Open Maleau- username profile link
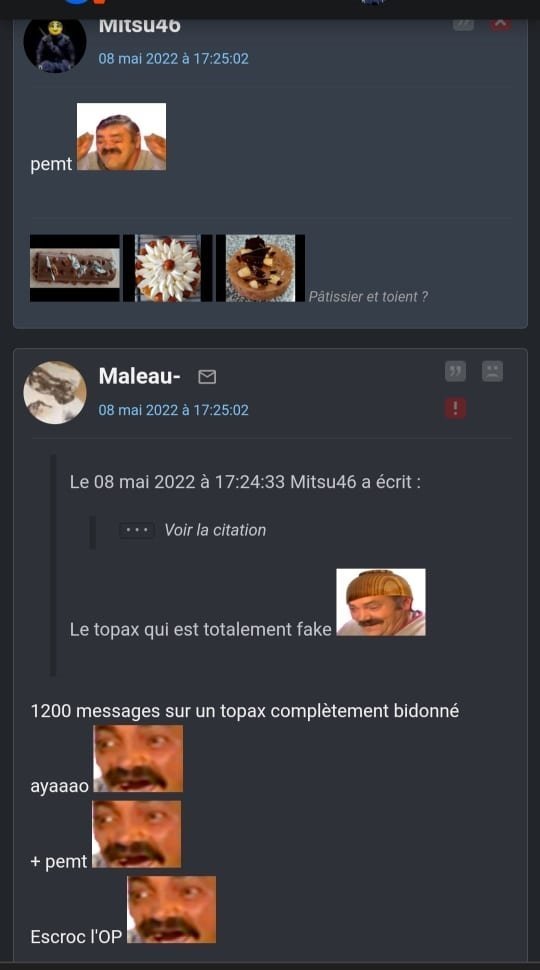This screenshot has height=970, width=540. click(x=140, y=376)
